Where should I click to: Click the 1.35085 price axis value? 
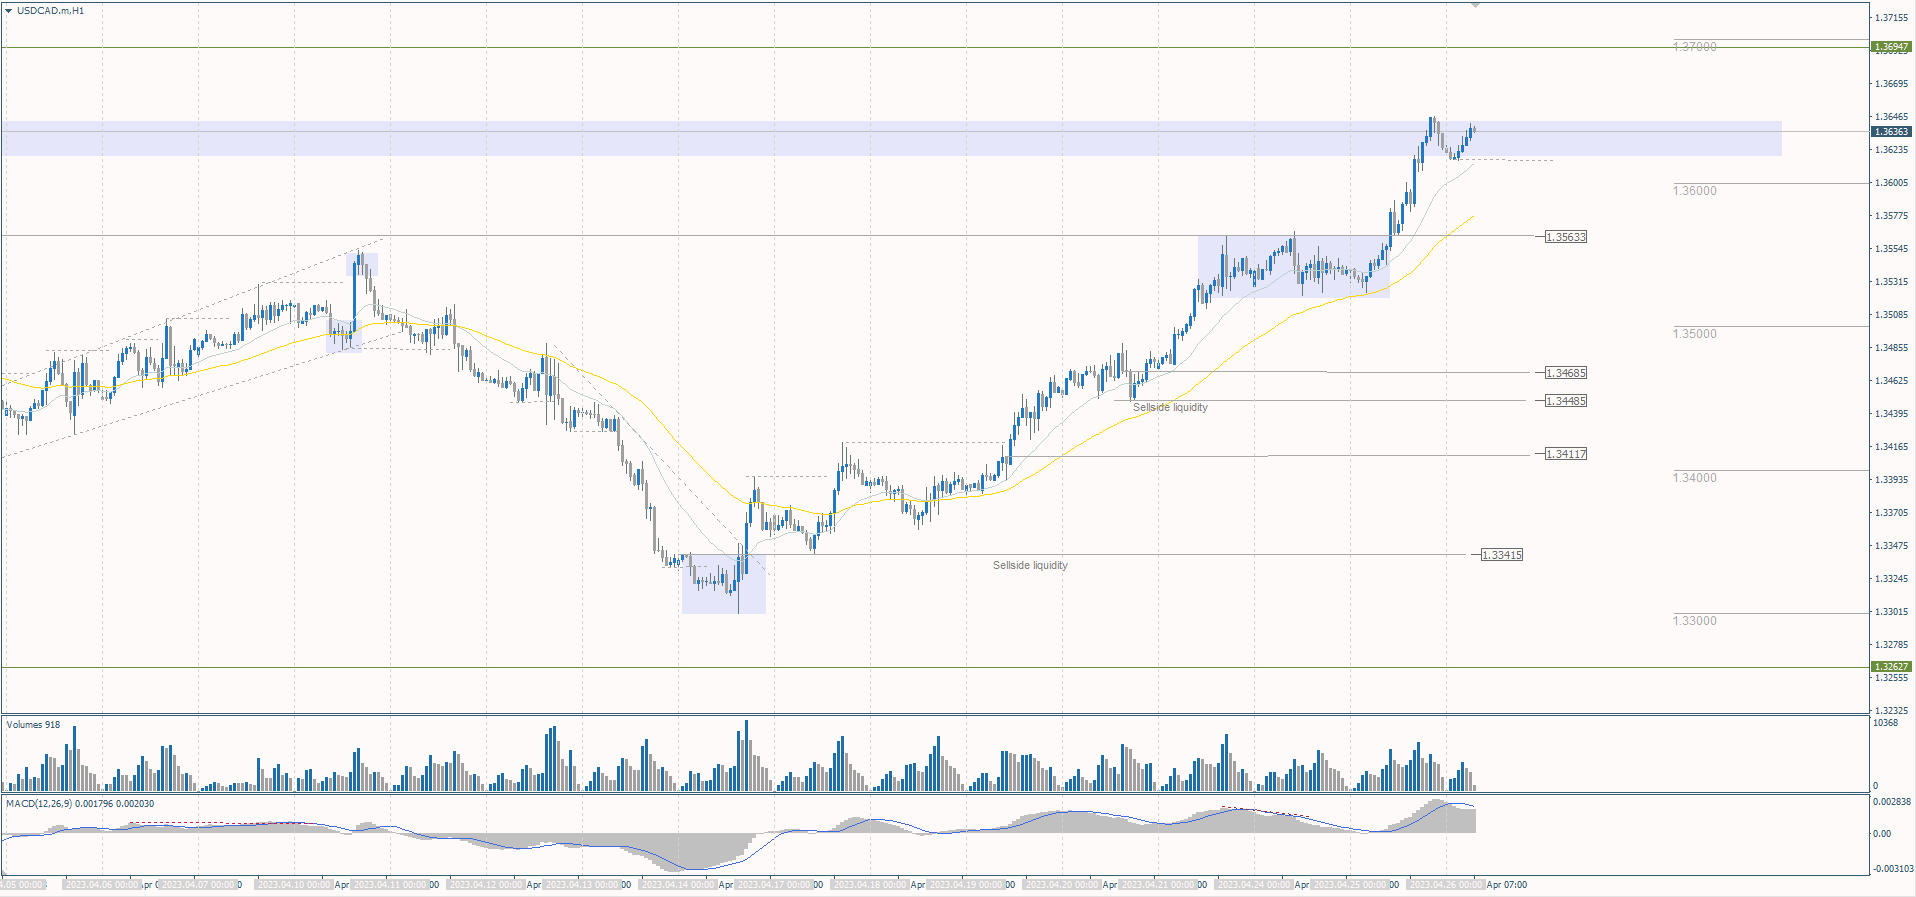(x=1891, y=315)
